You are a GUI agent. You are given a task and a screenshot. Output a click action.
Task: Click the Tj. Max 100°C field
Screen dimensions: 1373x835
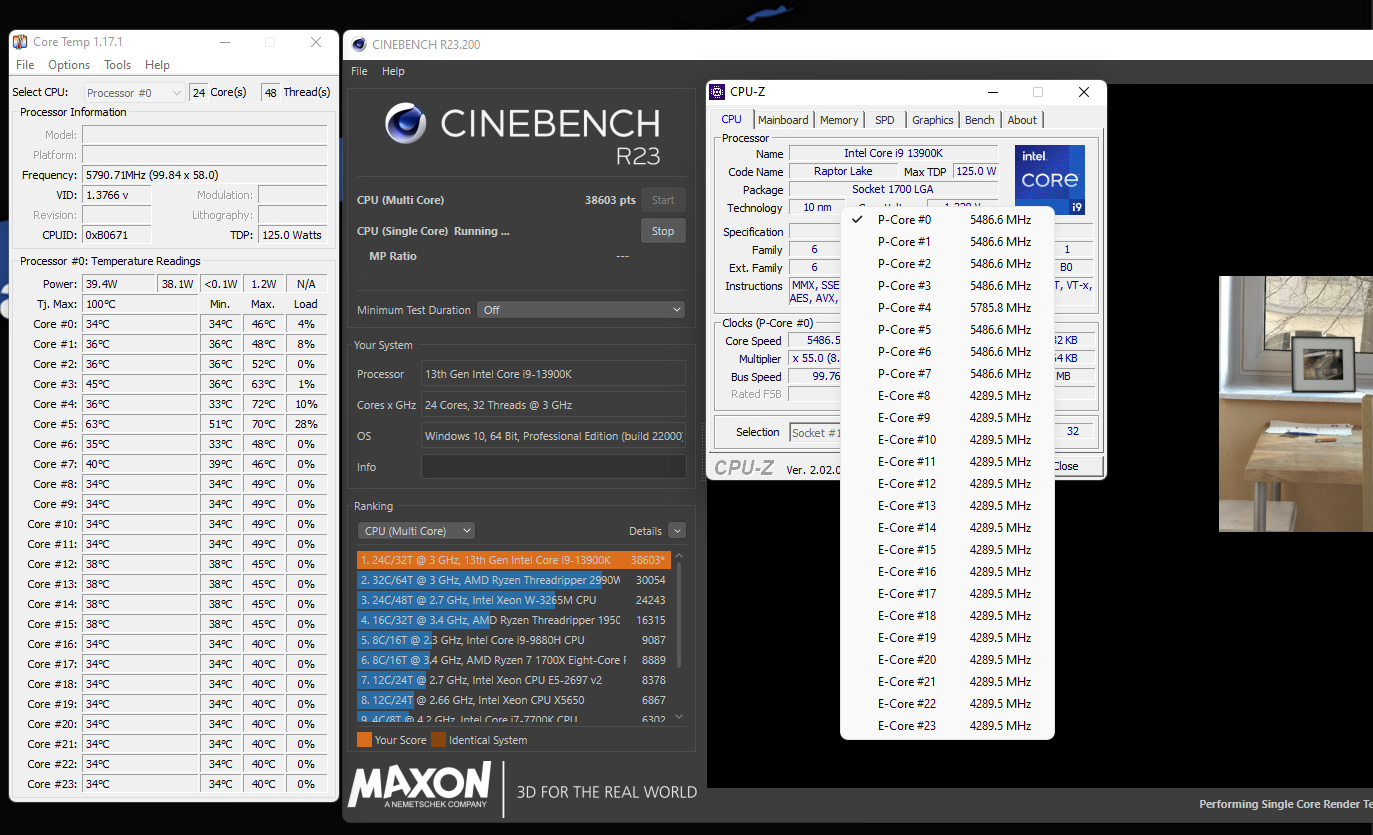139,304
